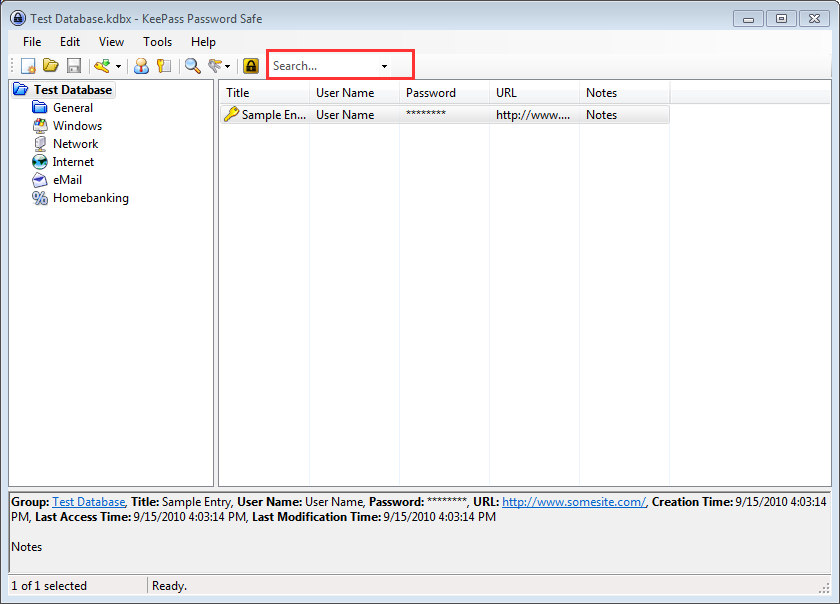Click the Homebanking percent icon
Screen dimensions: 840x604
(x=40, y=198)
